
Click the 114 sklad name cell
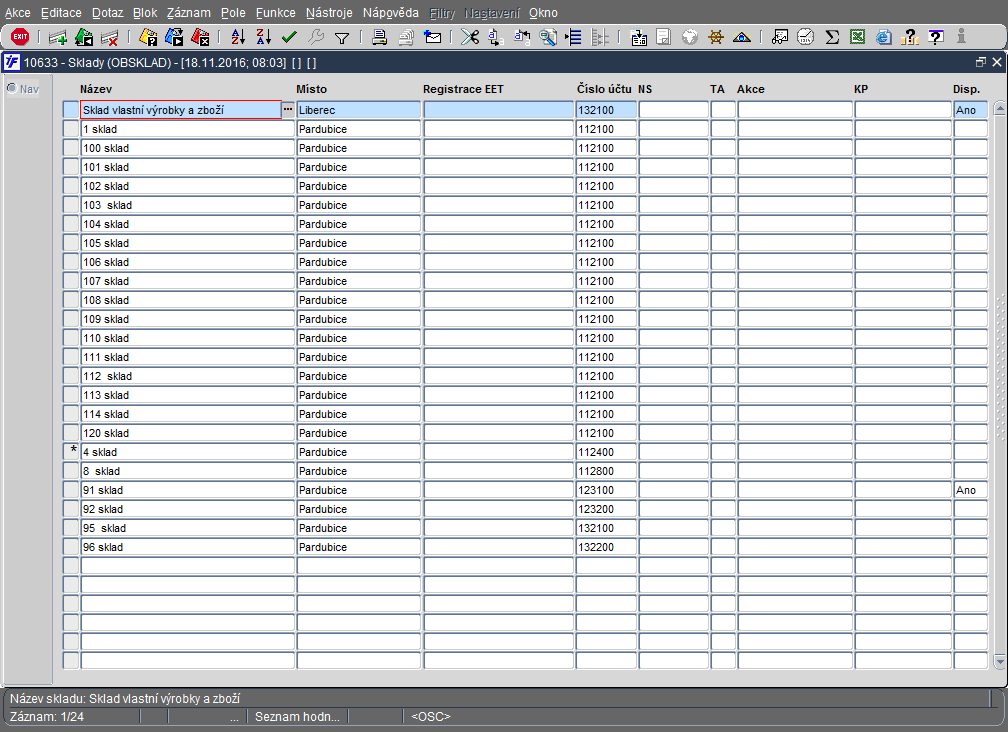[x=188, y=414]
